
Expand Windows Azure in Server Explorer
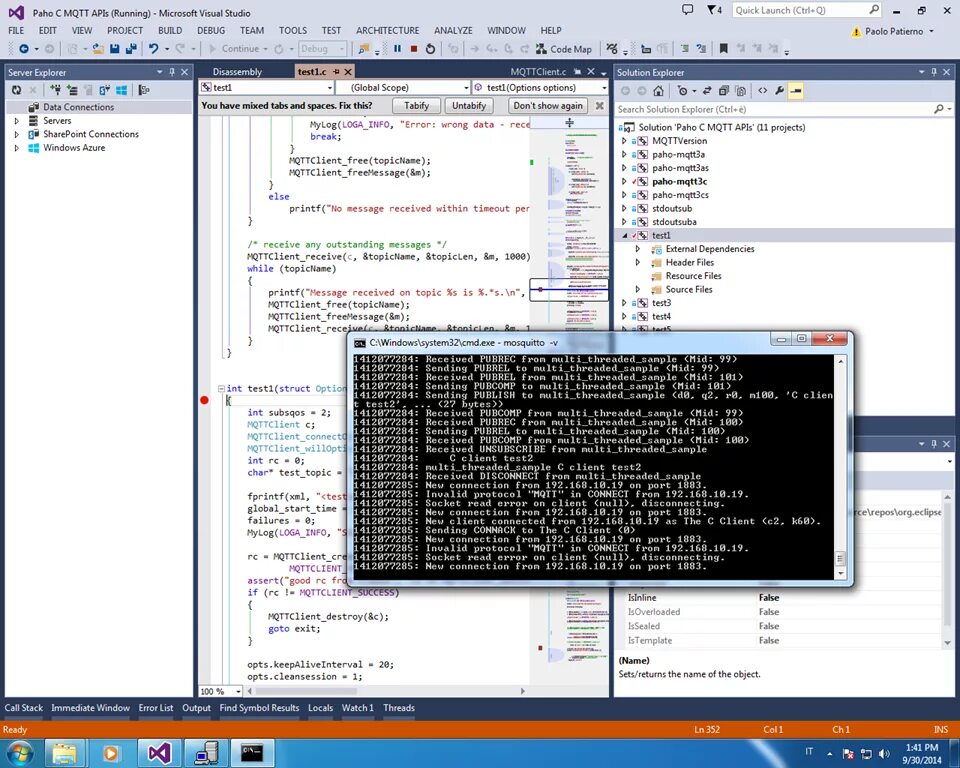[17, 148]
